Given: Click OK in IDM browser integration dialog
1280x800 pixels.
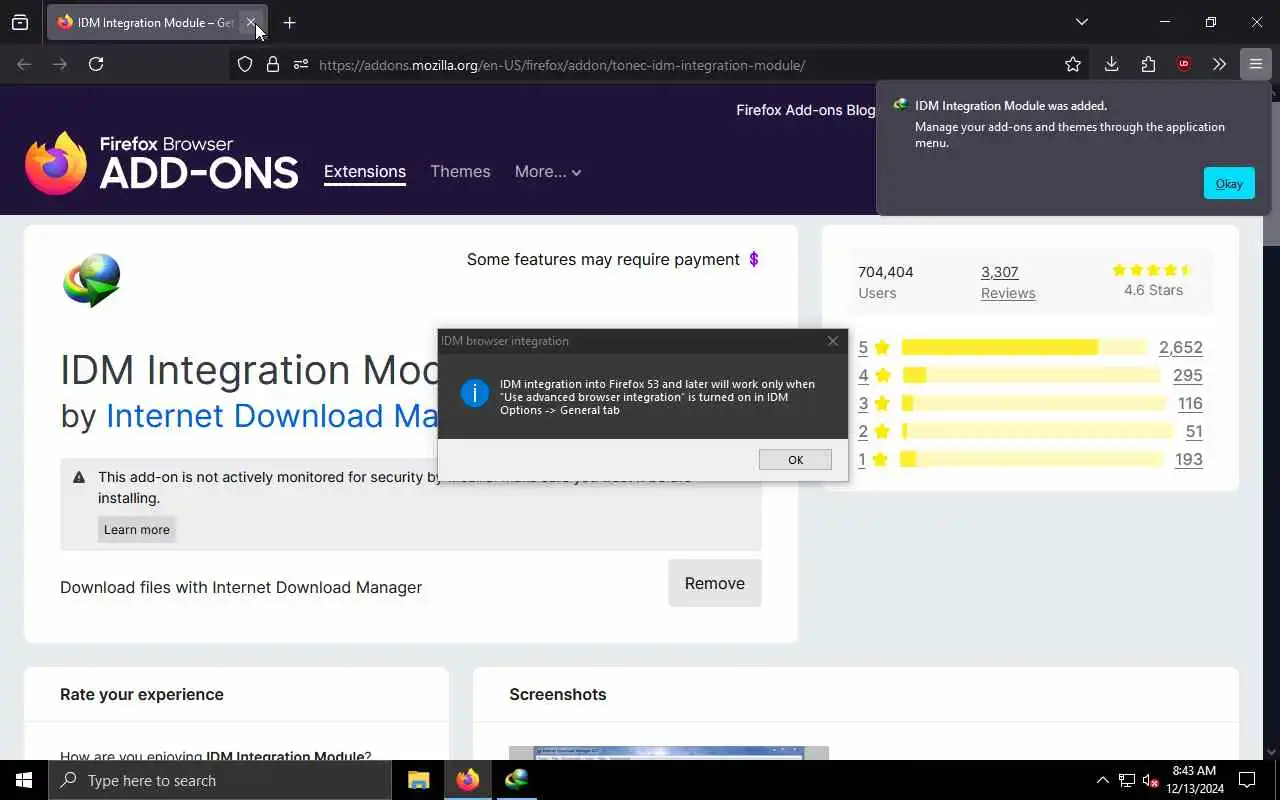Looking at the screenshot, I should click(x=795, y=459).
